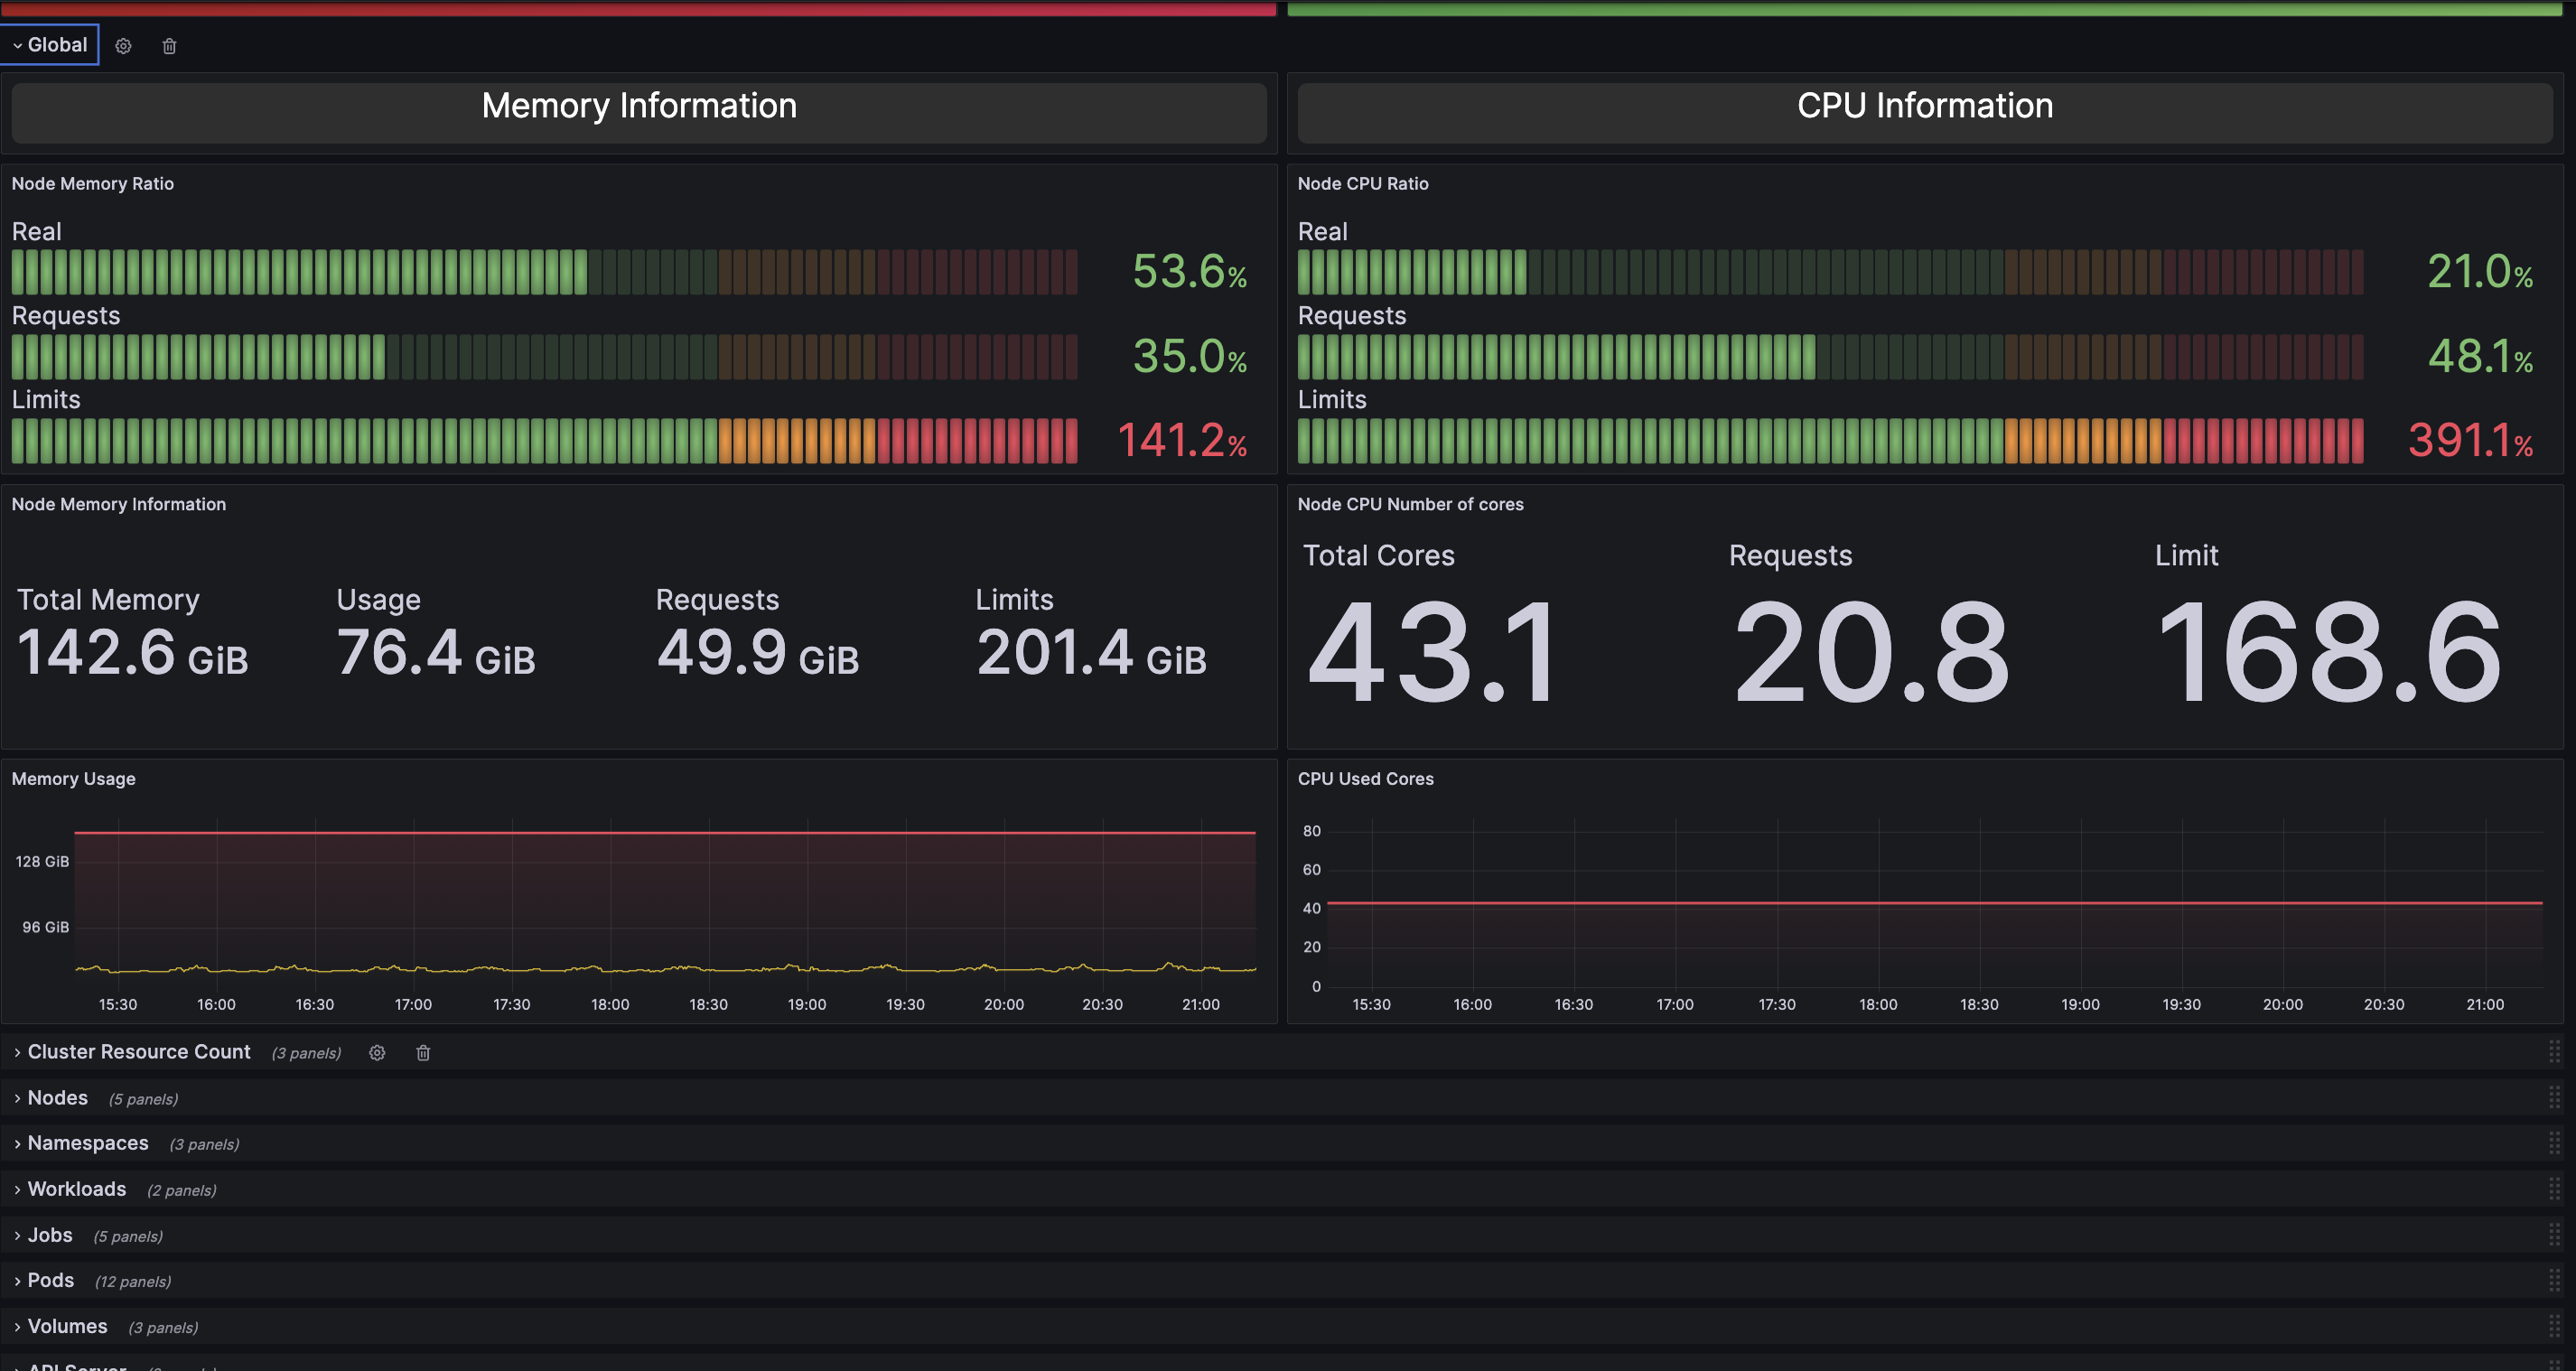Open the CPU Used Cores panel title menu
Viewport: 2576px width, 1371px height.
[1365, 779]
